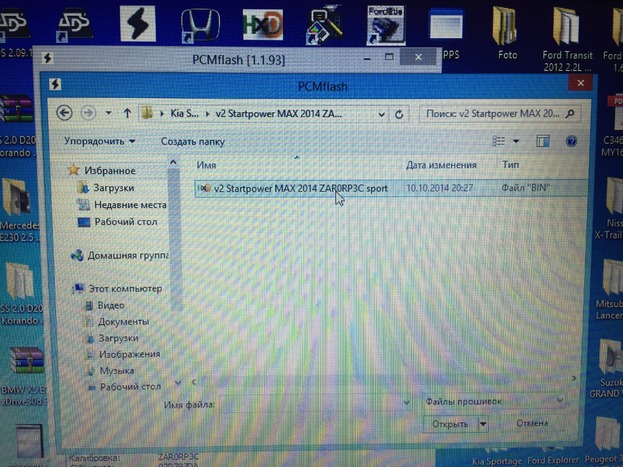
Task: Click the help question mark icon
Action: click(x=571, y=142)
